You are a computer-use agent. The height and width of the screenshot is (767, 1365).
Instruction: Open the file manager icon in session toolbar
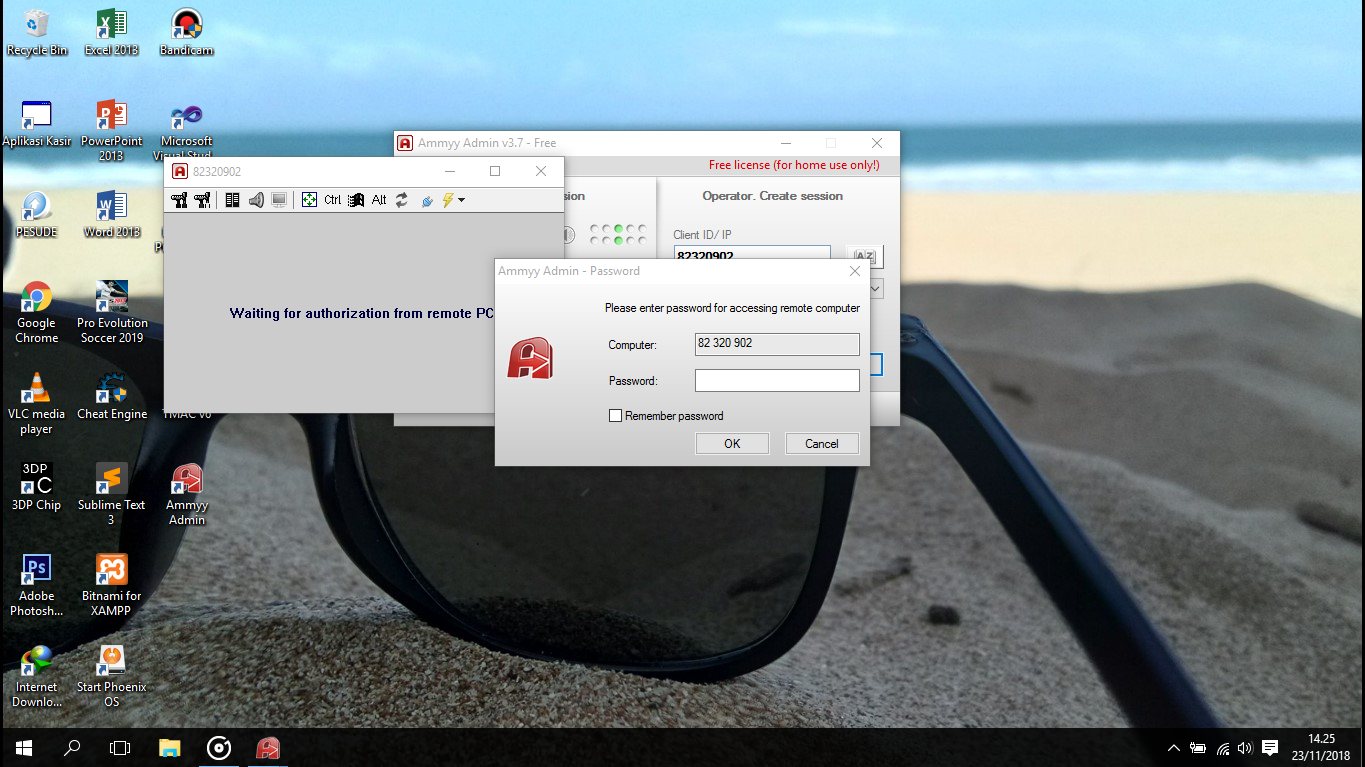[x=233, y=200]
